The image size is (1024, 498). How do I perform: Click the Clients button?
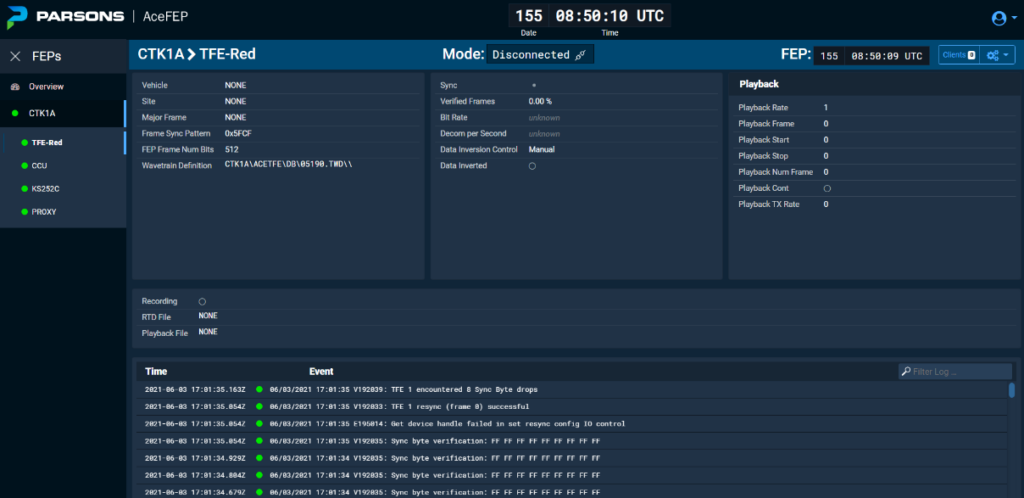(958, 55)
